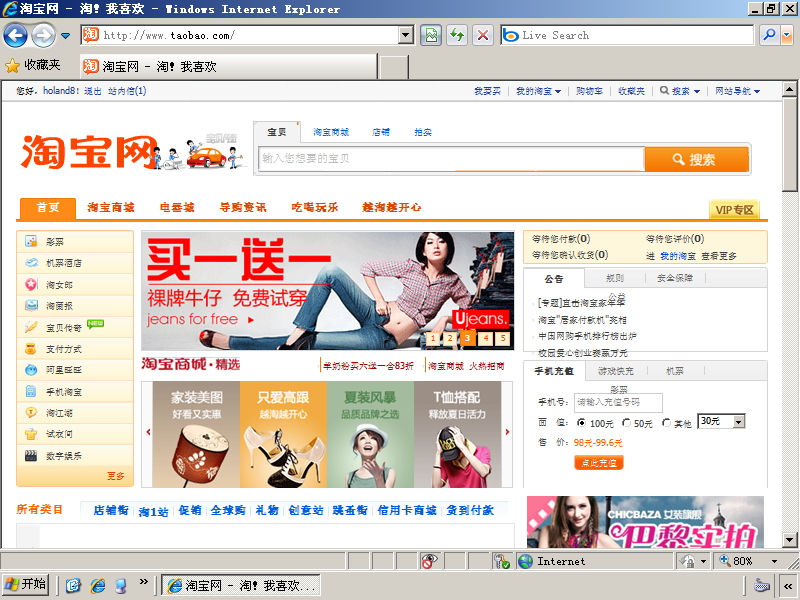Click the 彩票 sidebar icon

click(31, 241)
